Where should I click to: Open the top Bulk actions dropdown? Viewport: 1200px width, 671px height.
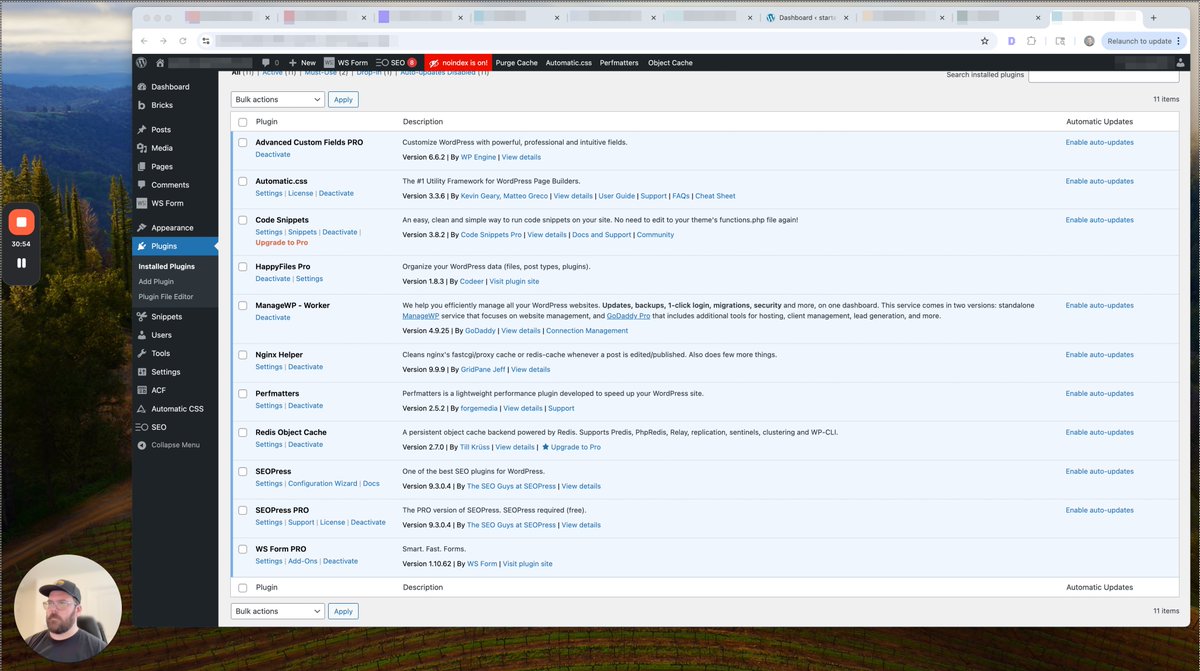tap(278, 100)
